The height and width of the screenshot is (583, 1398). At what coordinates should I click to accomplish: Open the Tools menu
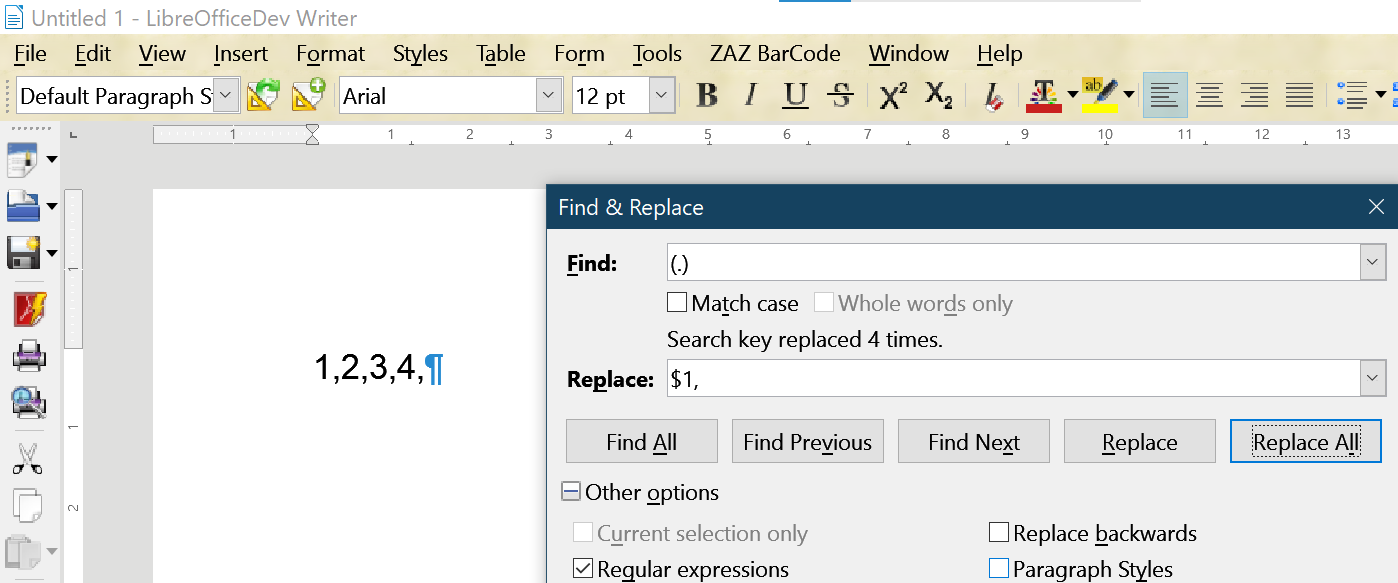pyautogui.click(x=657, y=53)
